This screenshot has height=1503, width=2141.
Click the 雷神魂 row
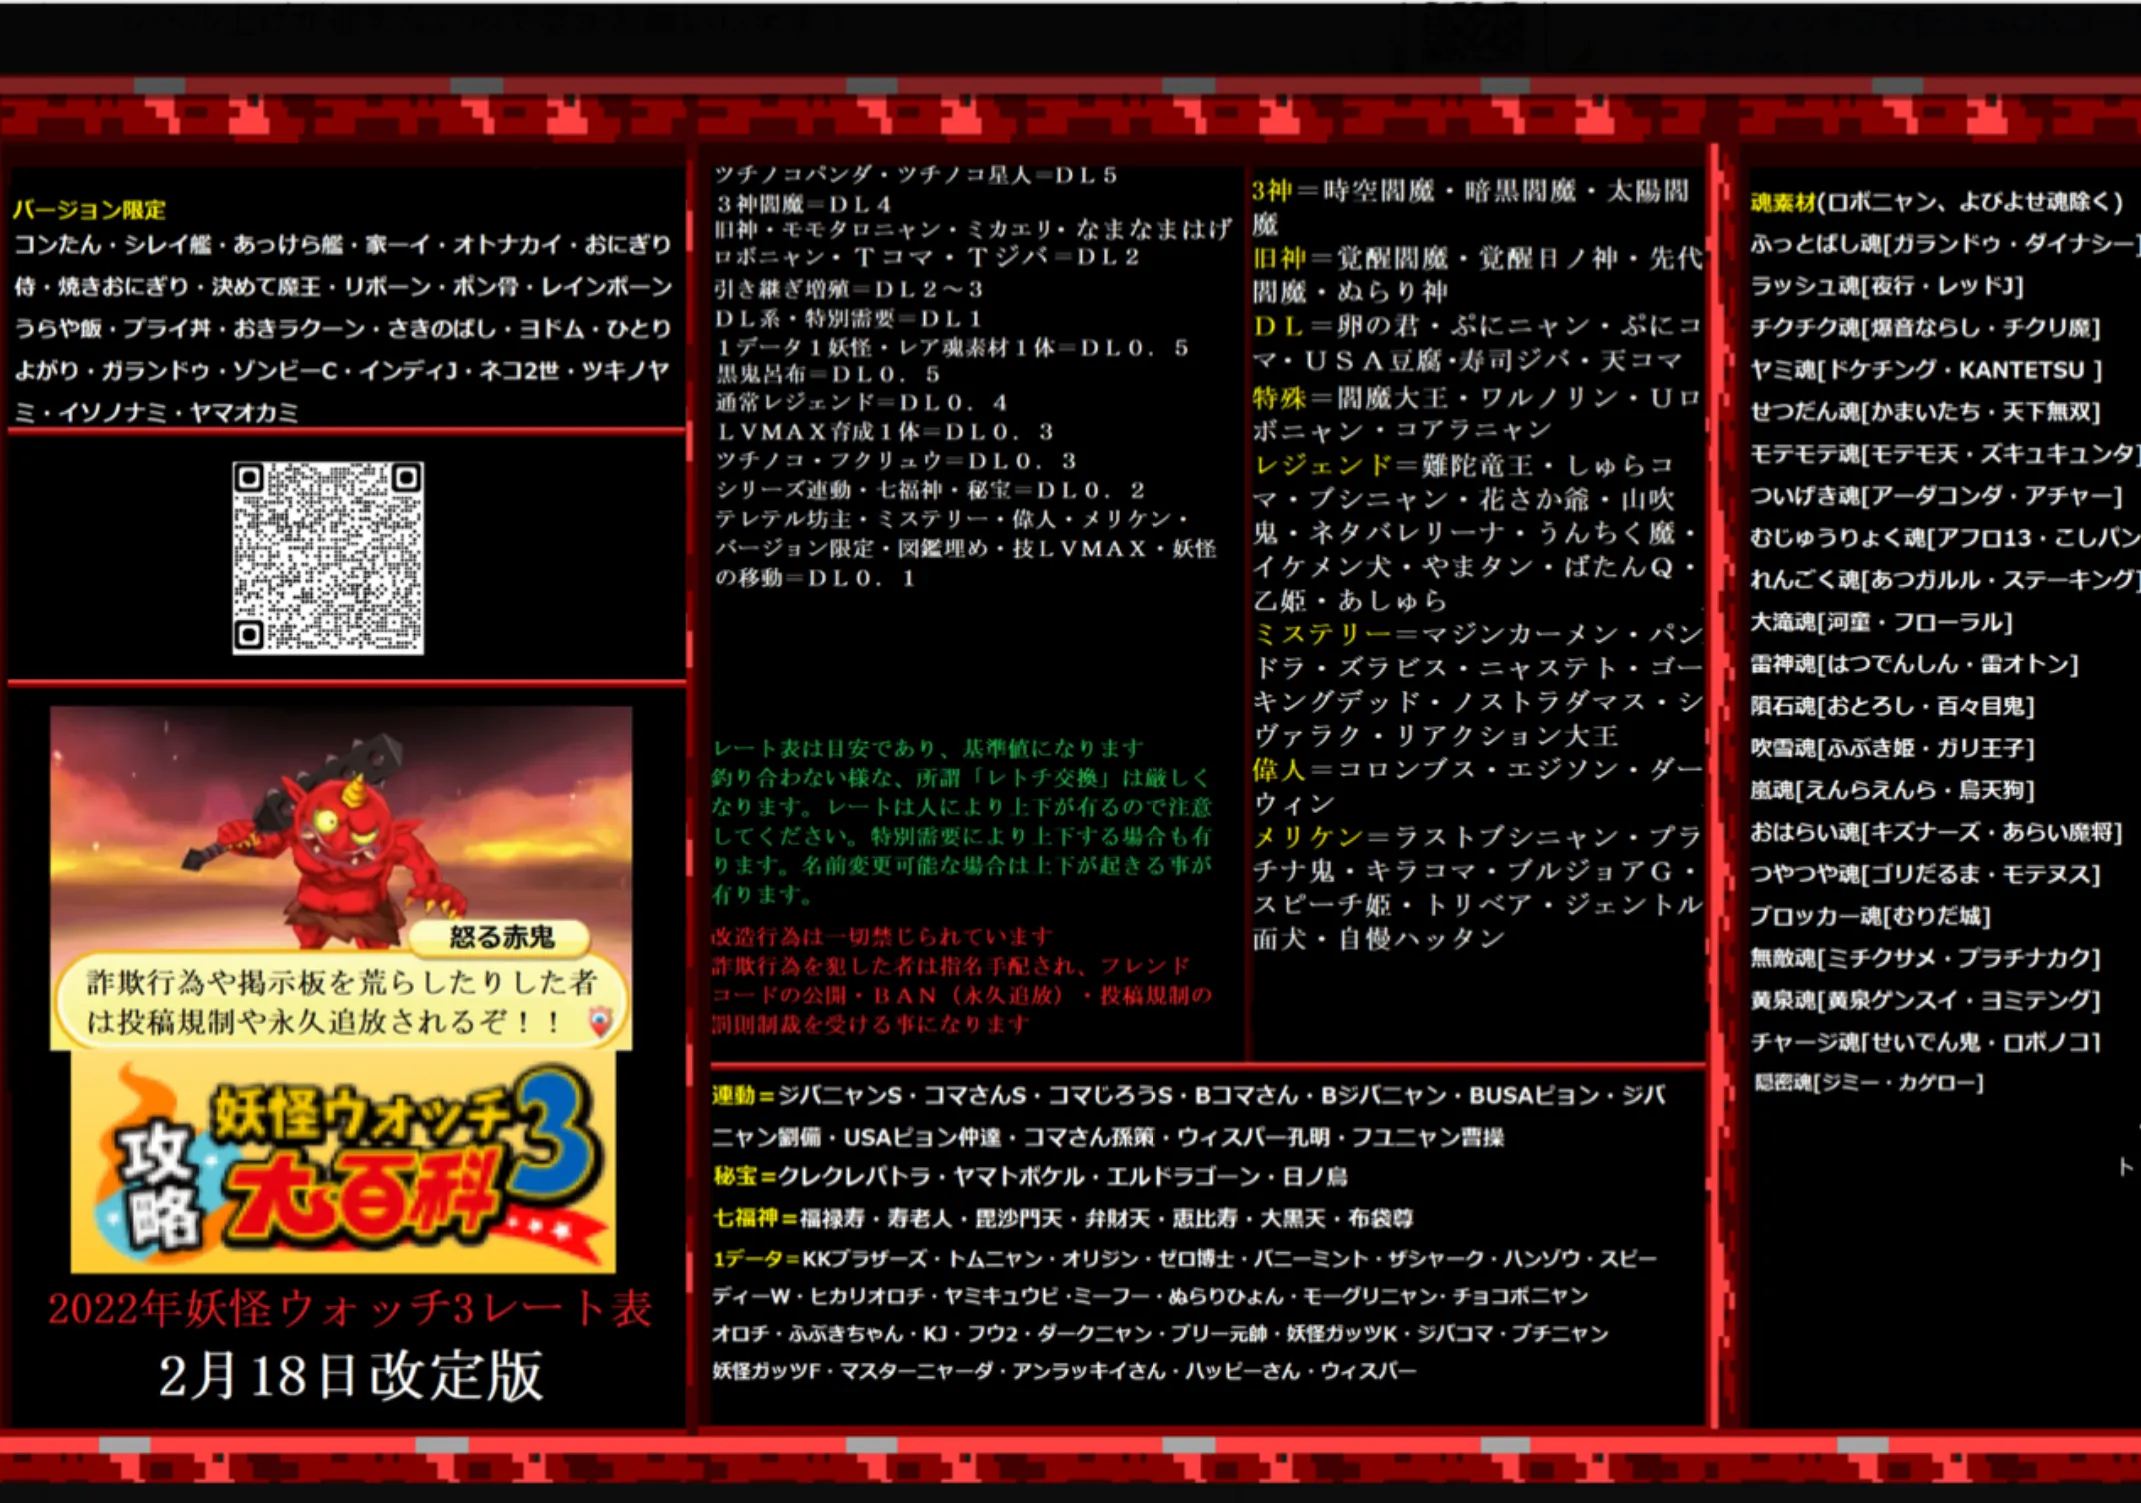point(1914,664)
